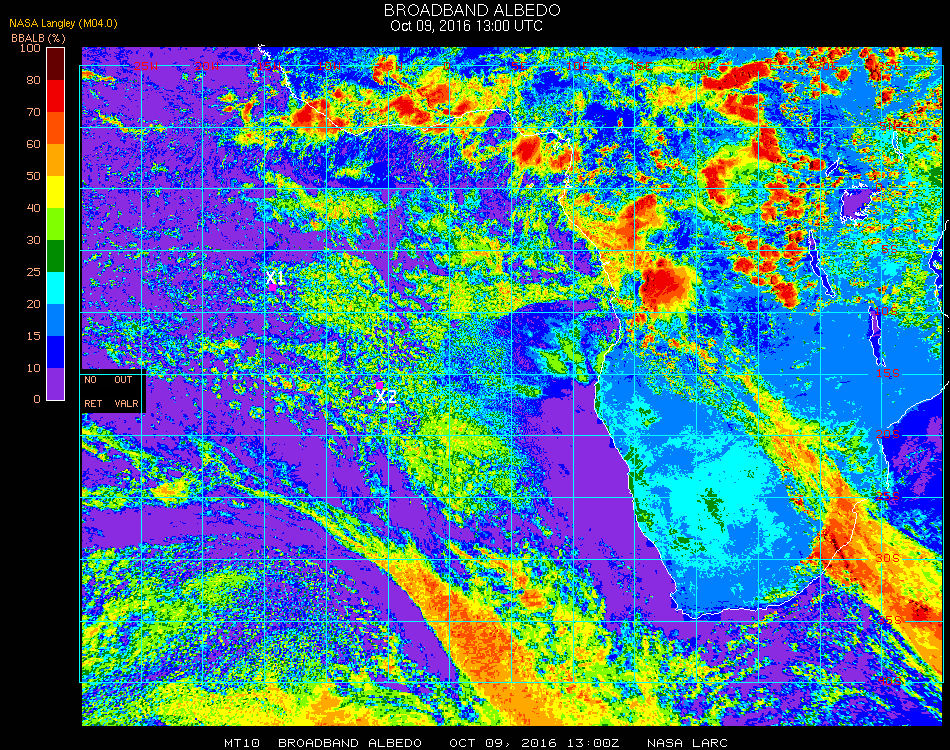This screenshot has width=950, height=750.
Task: Click the 'BROADBAND ALBEDO' title at top
Action: 472,10
